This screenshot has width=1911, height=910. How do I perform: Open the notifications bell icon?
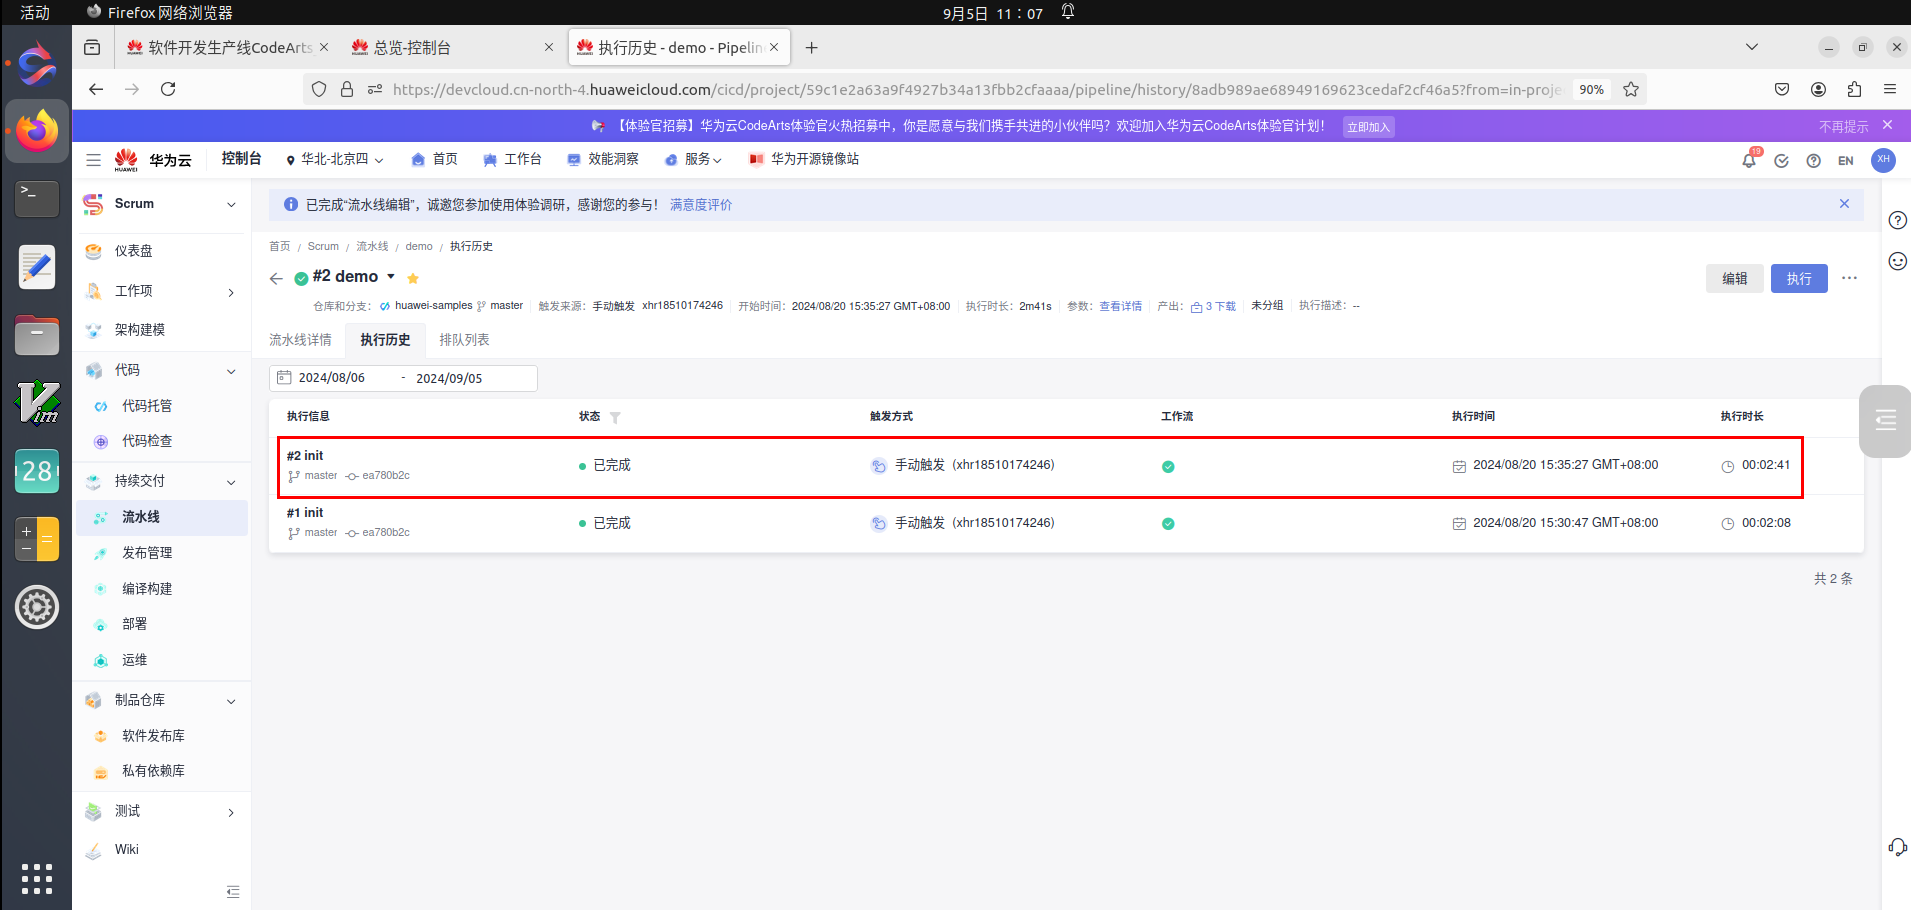click(x=1749, y=160)
